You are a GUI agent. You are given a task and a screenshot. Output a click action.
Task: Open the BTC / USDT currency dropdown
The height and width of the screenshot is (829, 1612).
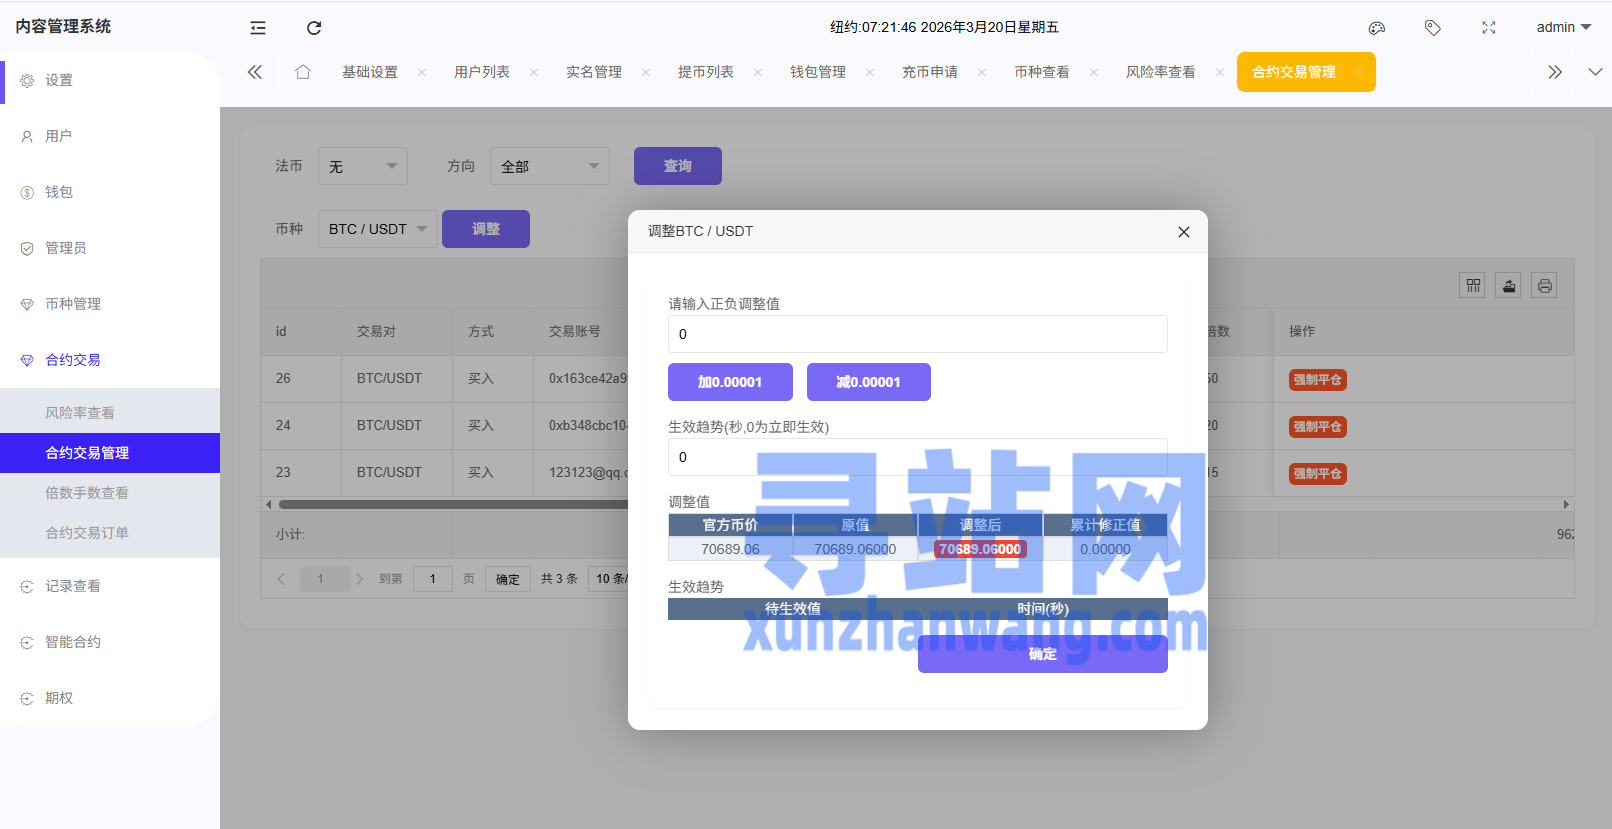pyautogui.click(x=377, y=229)
